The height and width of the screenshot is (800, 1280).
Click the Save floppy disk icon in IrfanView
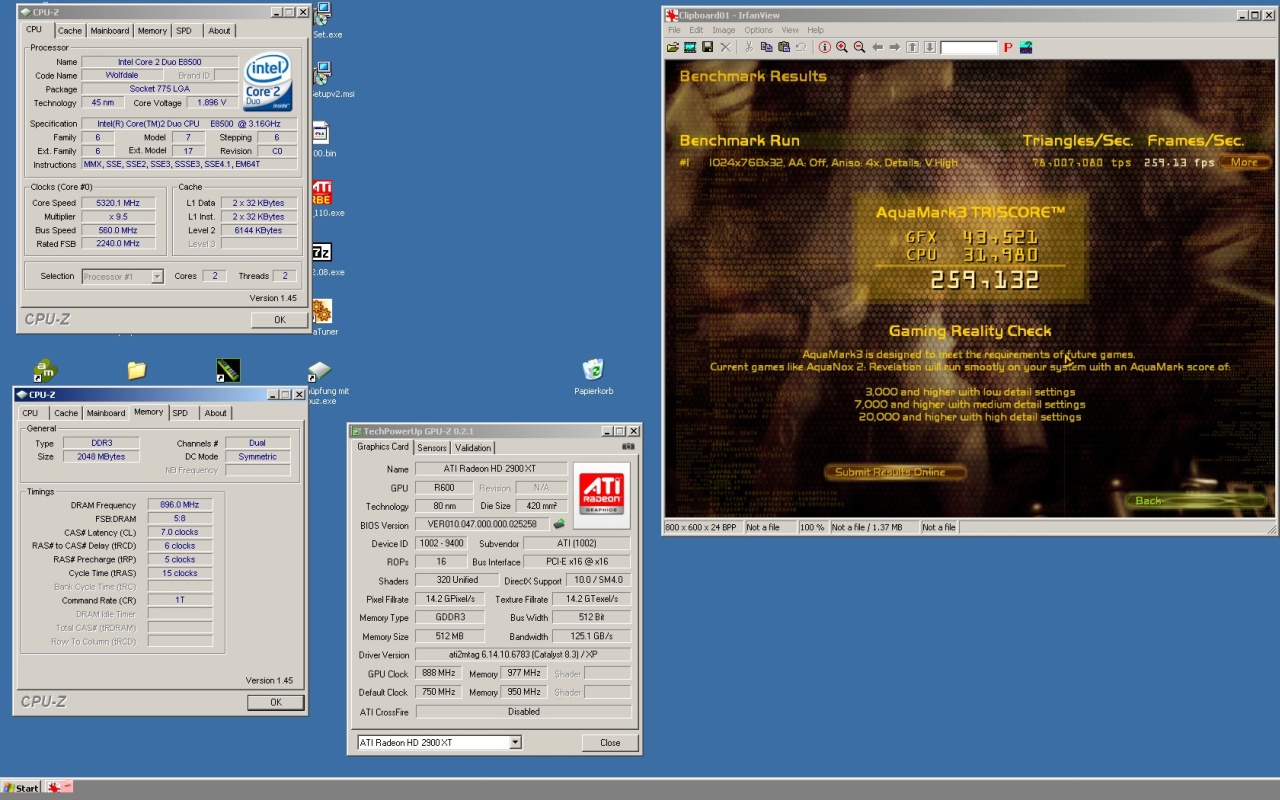point(707,47)
